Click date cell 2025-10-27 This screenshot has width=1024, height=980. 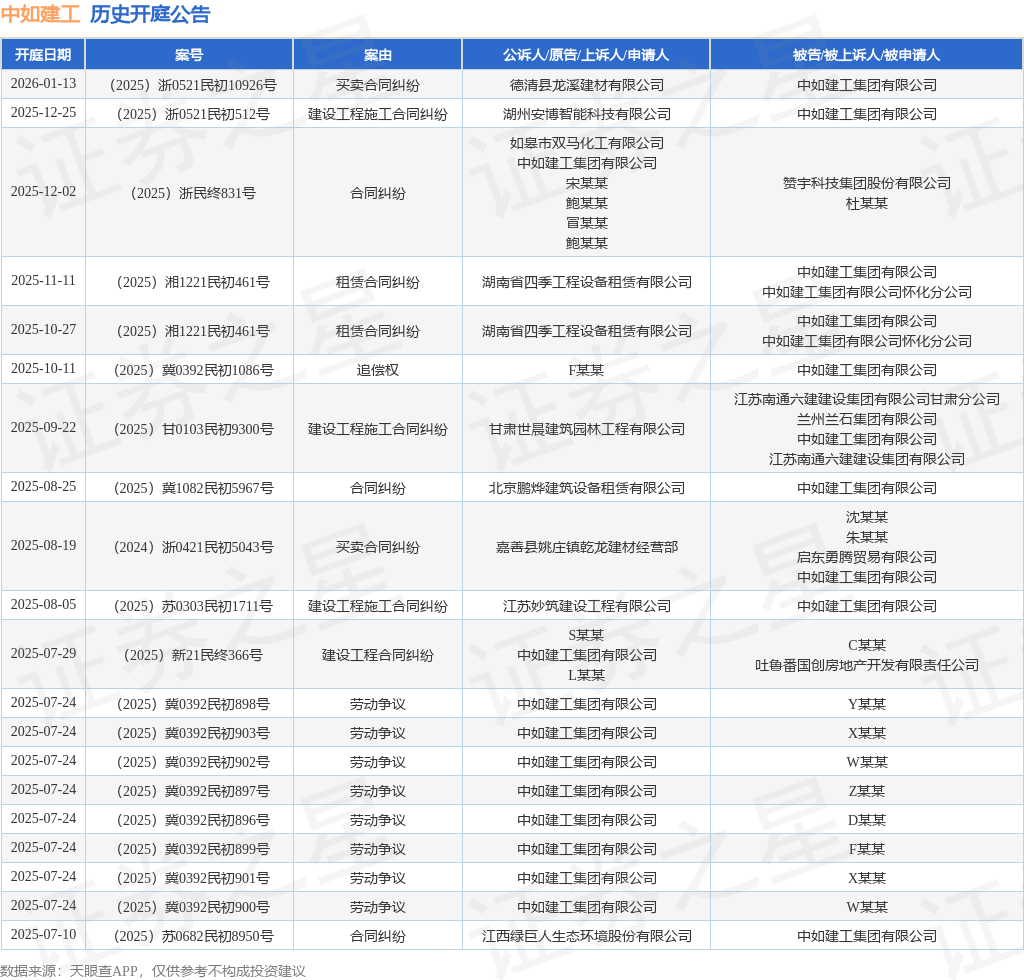point(43,329)
